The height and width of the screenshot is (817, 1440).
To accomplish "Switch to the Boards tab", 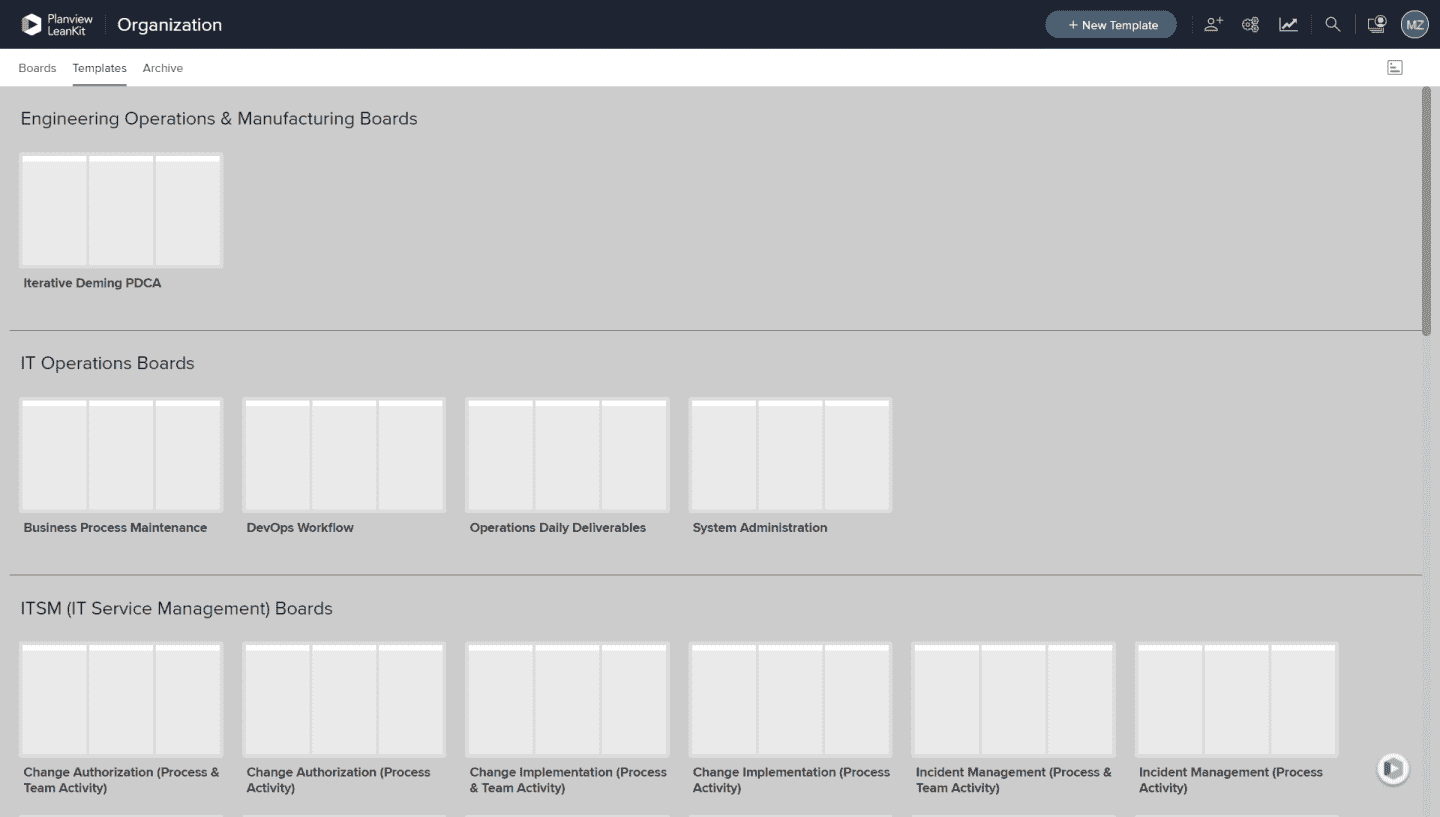I will coord(37,68).
